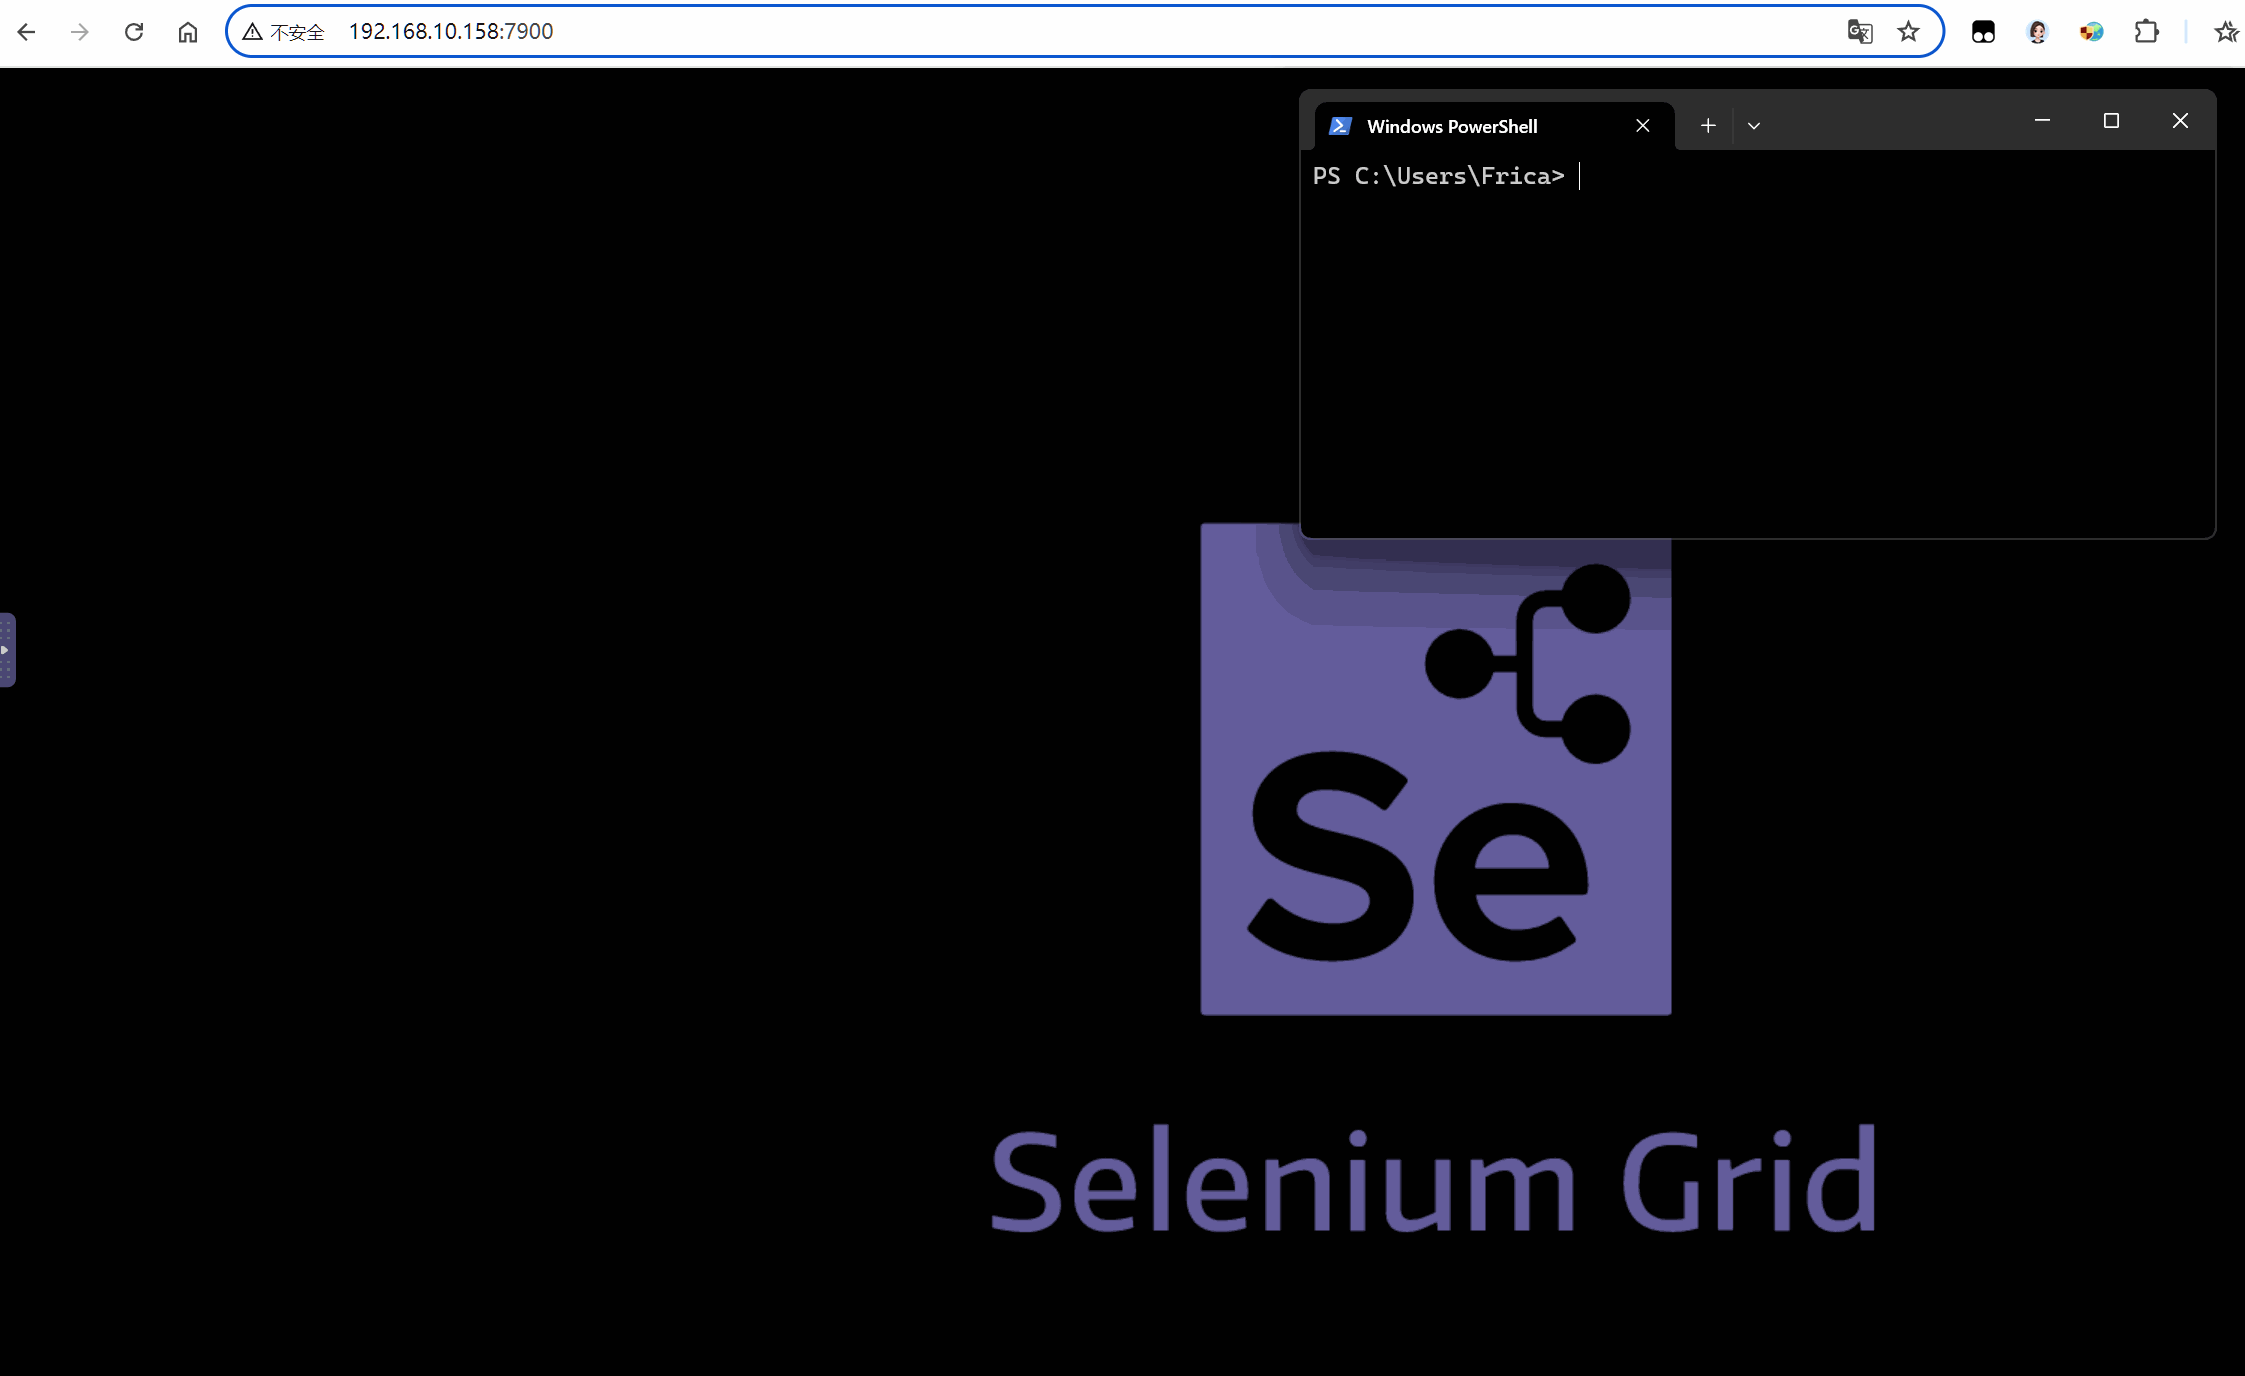
Task: Go forward to the next page
Action: pyautogui.click(x=80, y=32)
